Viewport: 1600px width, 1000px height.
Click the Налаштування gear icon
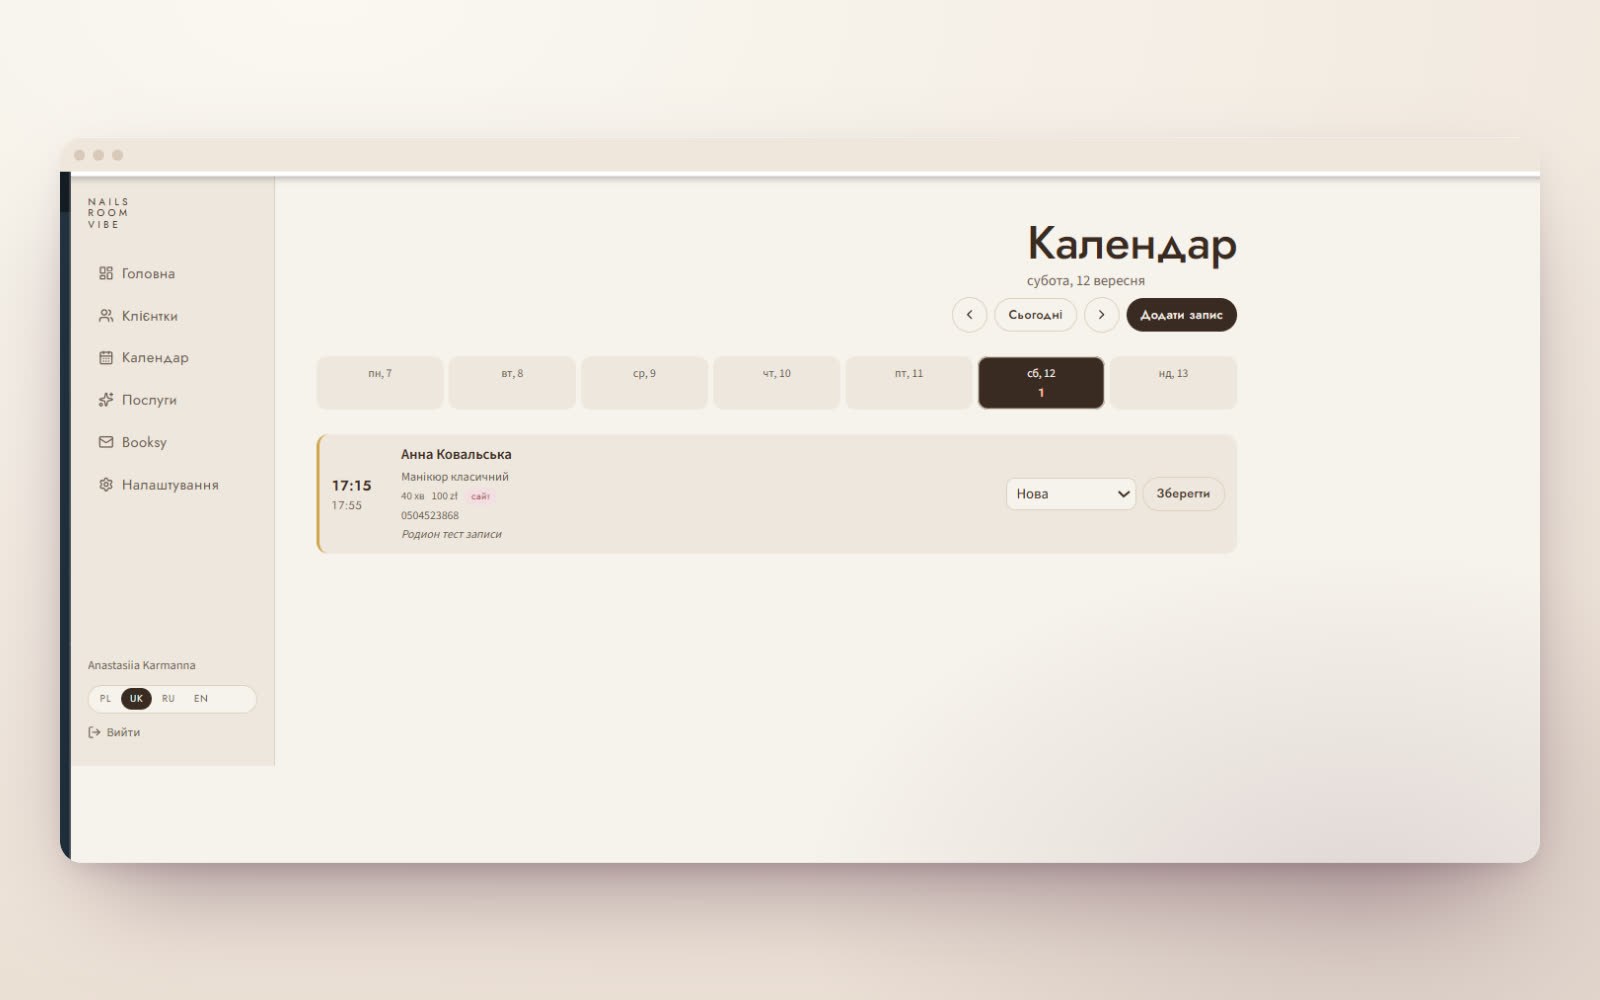[x=106, y=485]
